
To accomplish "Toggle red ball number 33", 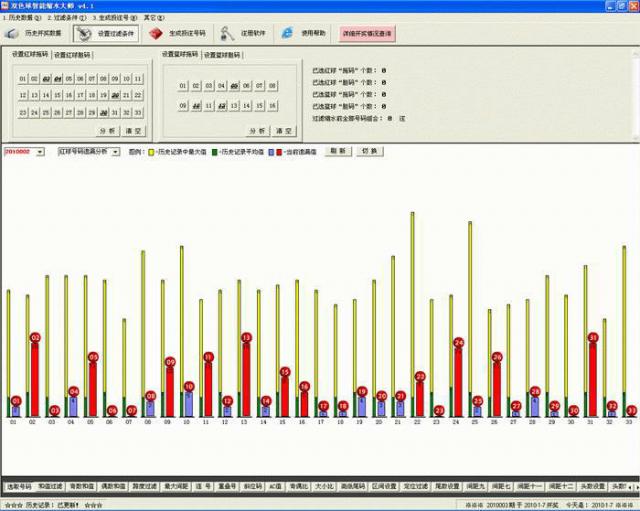I will click(x=137, y=112).
